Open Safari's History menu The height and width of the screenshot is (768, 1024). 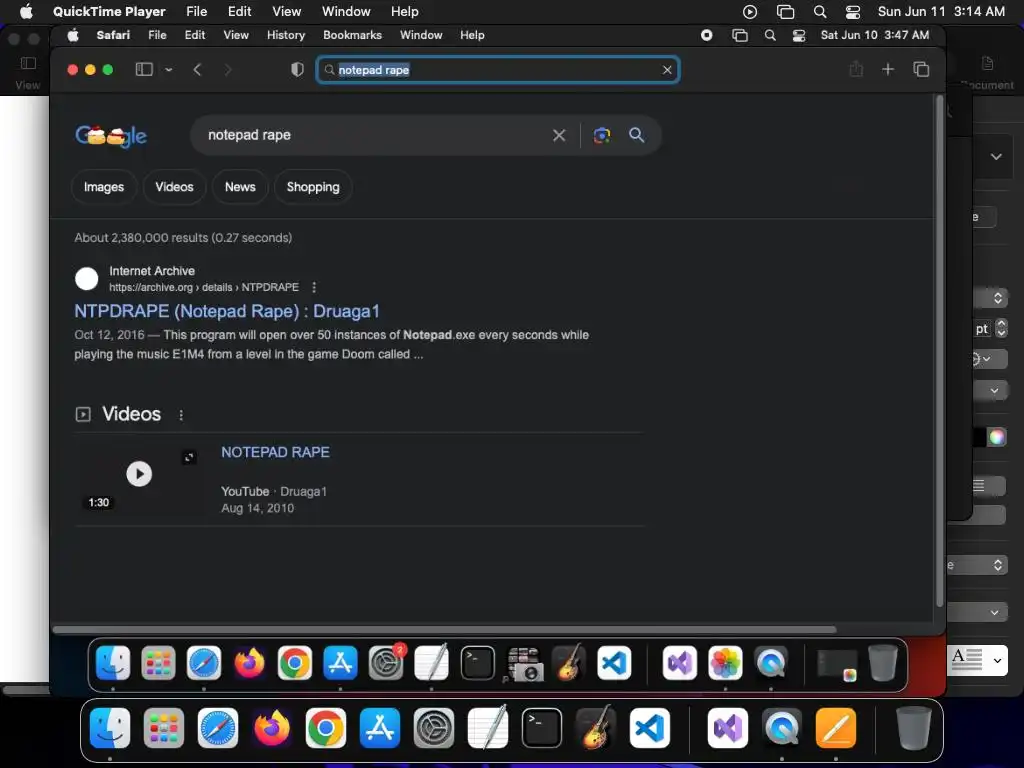point(286,35)
